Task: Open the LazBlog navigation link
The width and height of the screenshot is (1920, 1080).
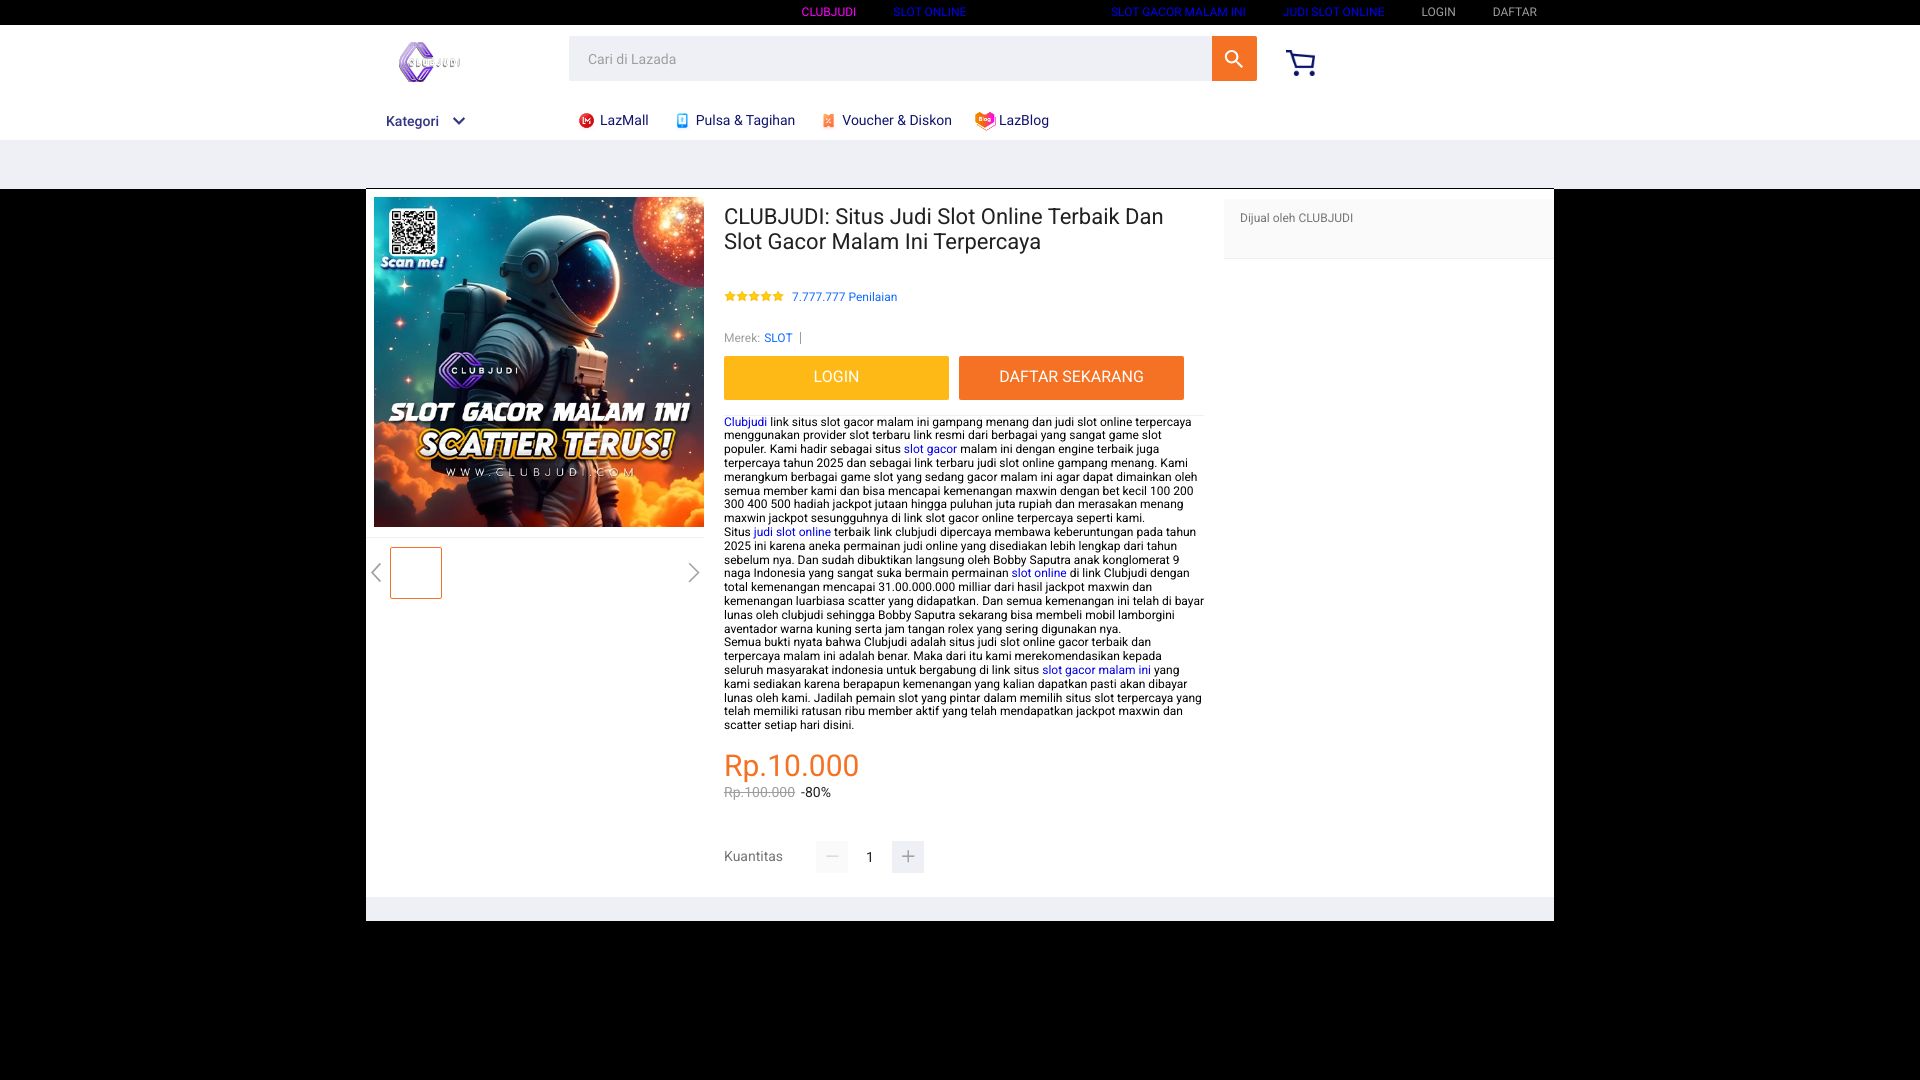Action: tap(1023, 121)
